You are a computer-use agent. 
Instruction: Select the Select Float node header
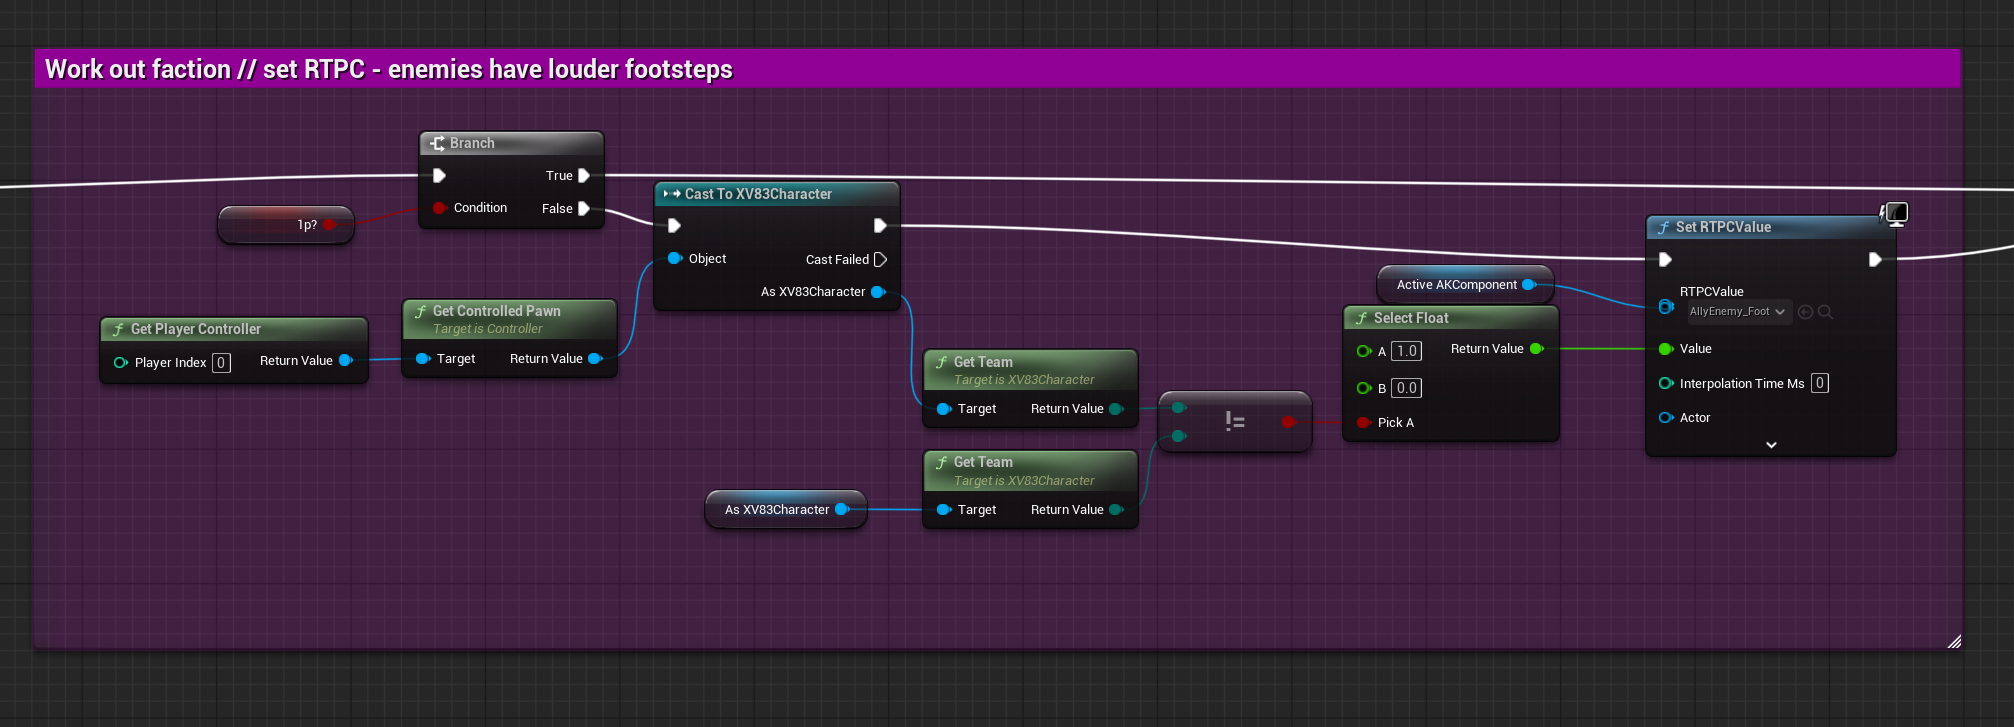1451,318
